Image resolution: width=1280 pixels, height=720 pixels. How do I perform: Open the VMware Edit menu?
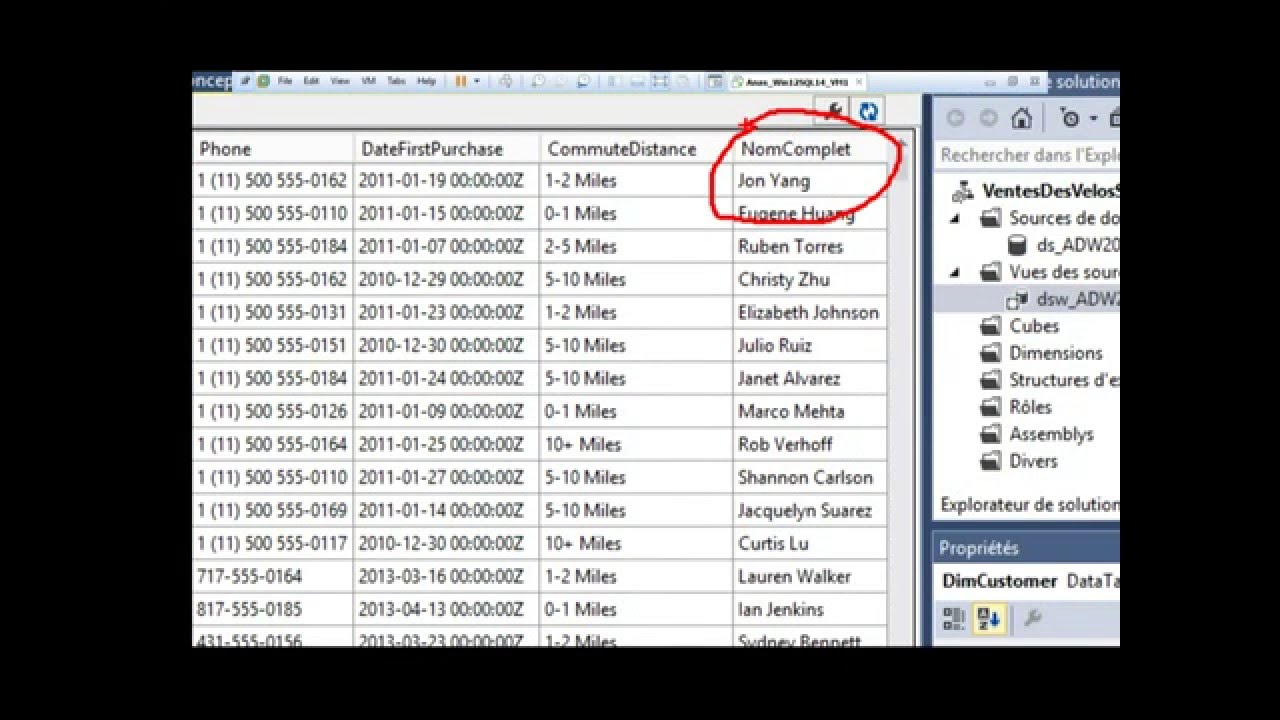coord(312,81)
